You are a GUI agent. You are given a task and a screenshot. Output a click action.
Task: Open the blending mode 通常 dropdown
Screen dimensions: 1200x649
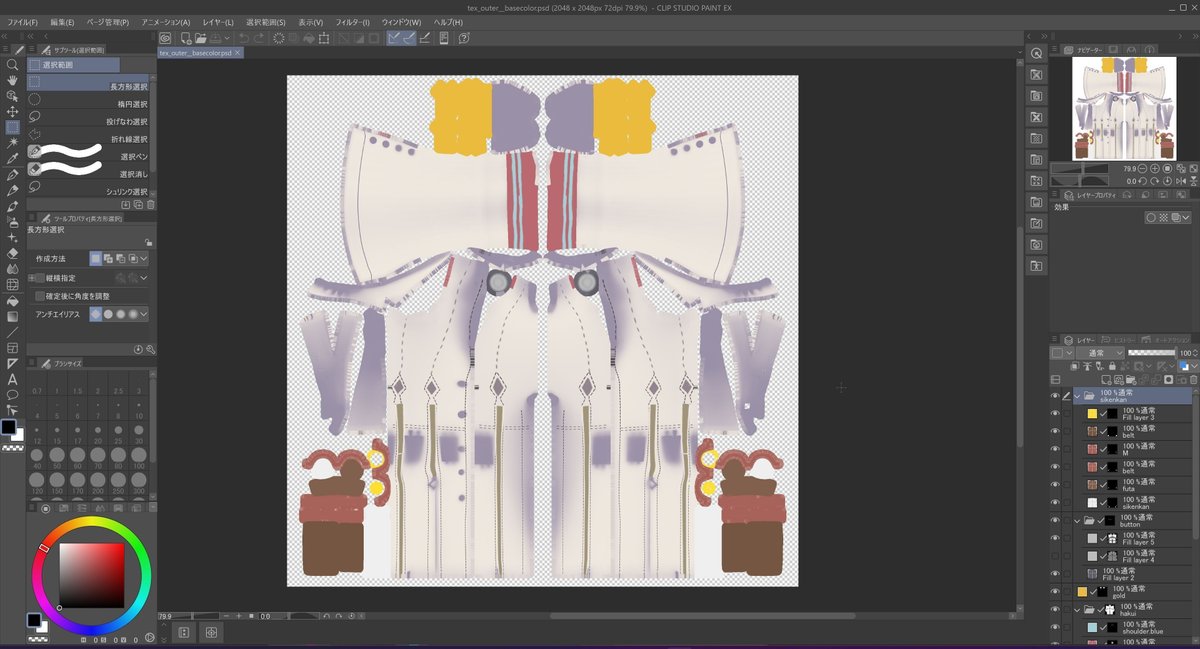coord(1100,353)
